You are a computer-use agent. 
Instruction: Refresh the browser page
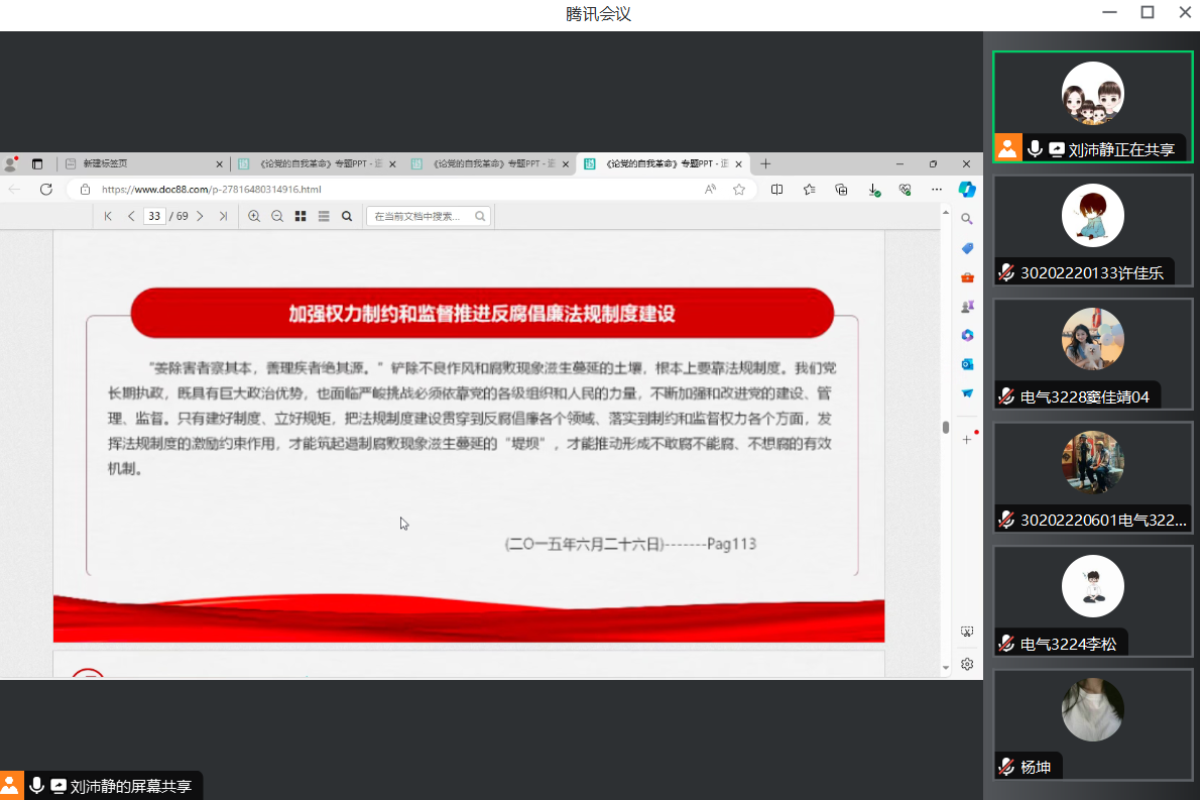coord(46,189)
